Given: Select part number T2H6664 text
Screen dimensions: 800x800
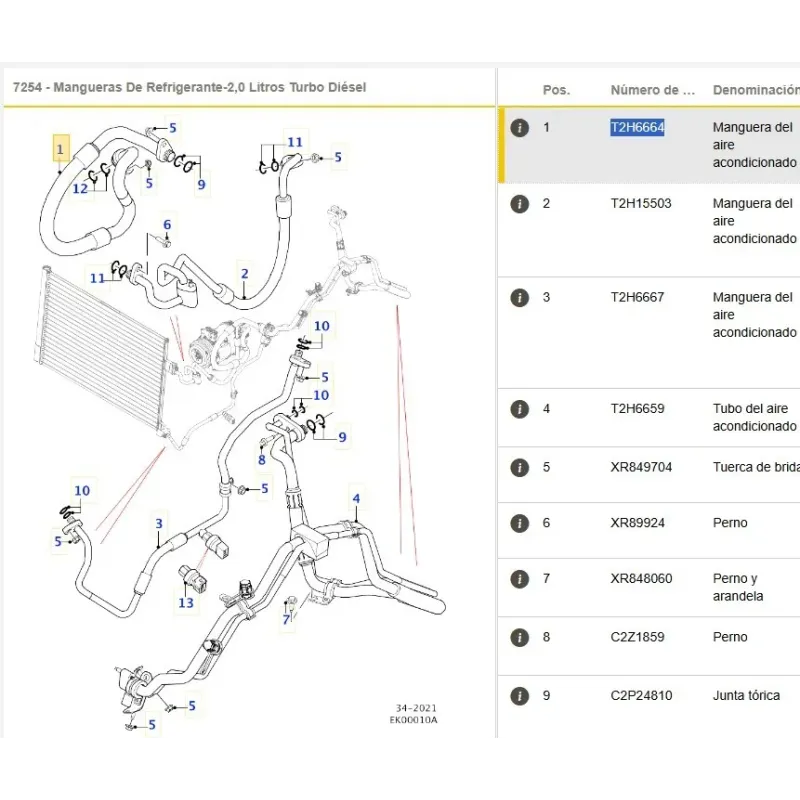Looking at the screenshot, I should [637, 128].
